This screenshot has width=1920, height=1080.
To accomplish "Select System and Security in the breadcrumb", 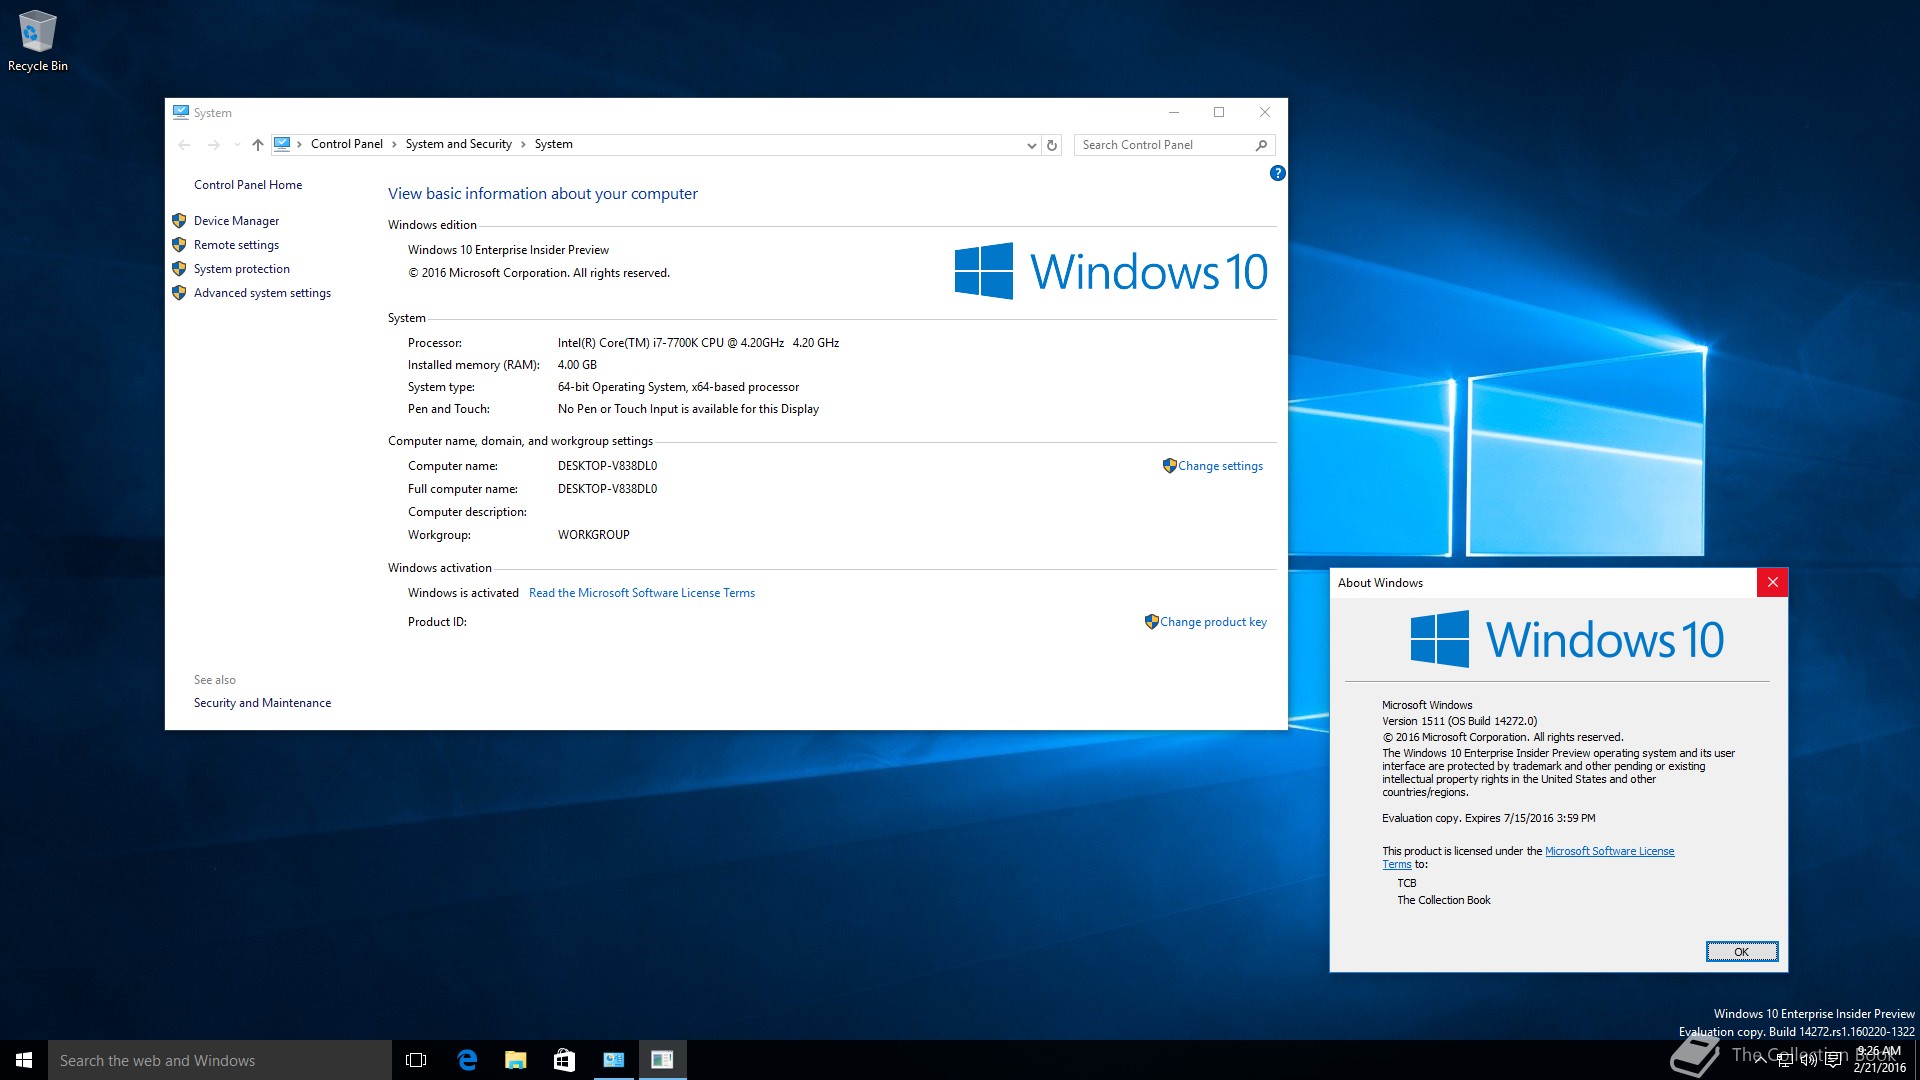I will (458, 144).
